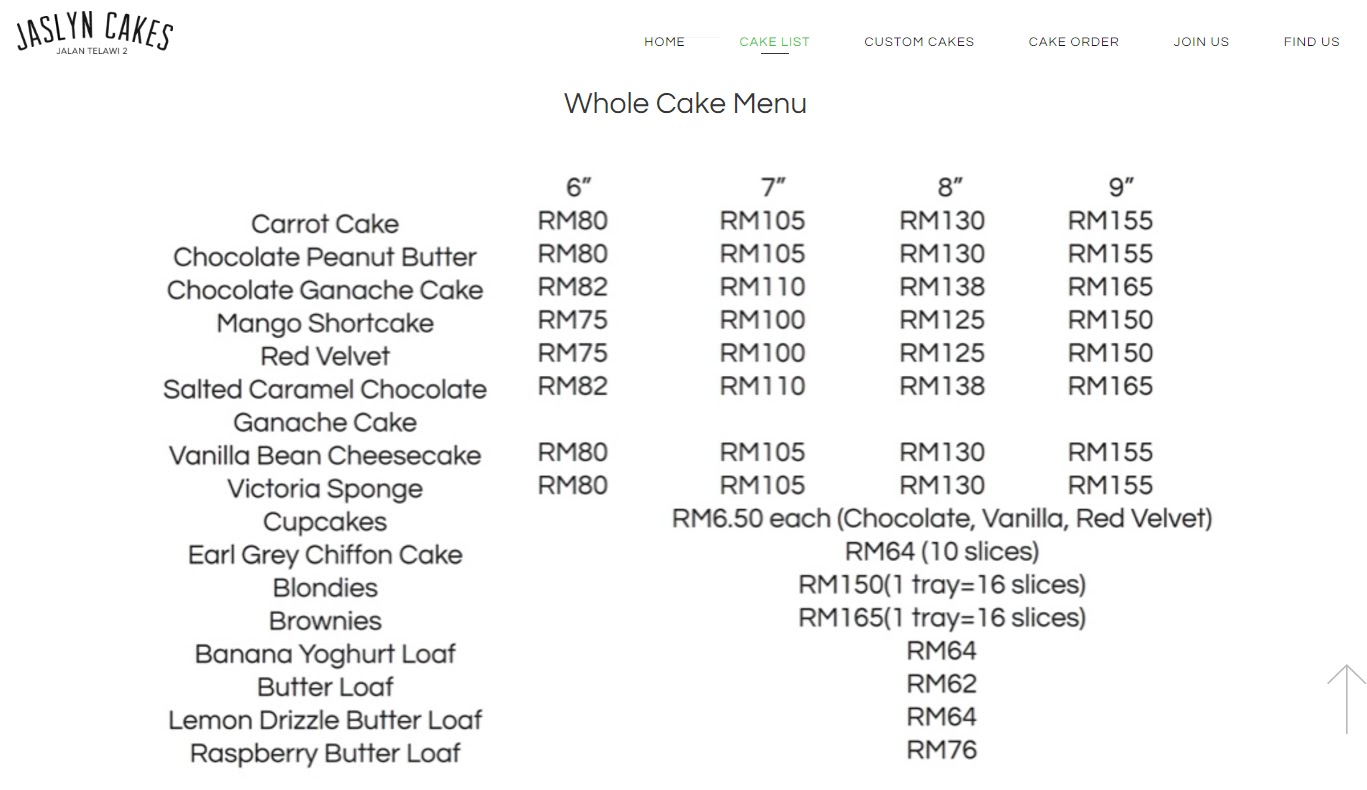Click the scroll-to-top arrow icon
This screenshot has width=1367, height=790.
[x=1346, y=699]
